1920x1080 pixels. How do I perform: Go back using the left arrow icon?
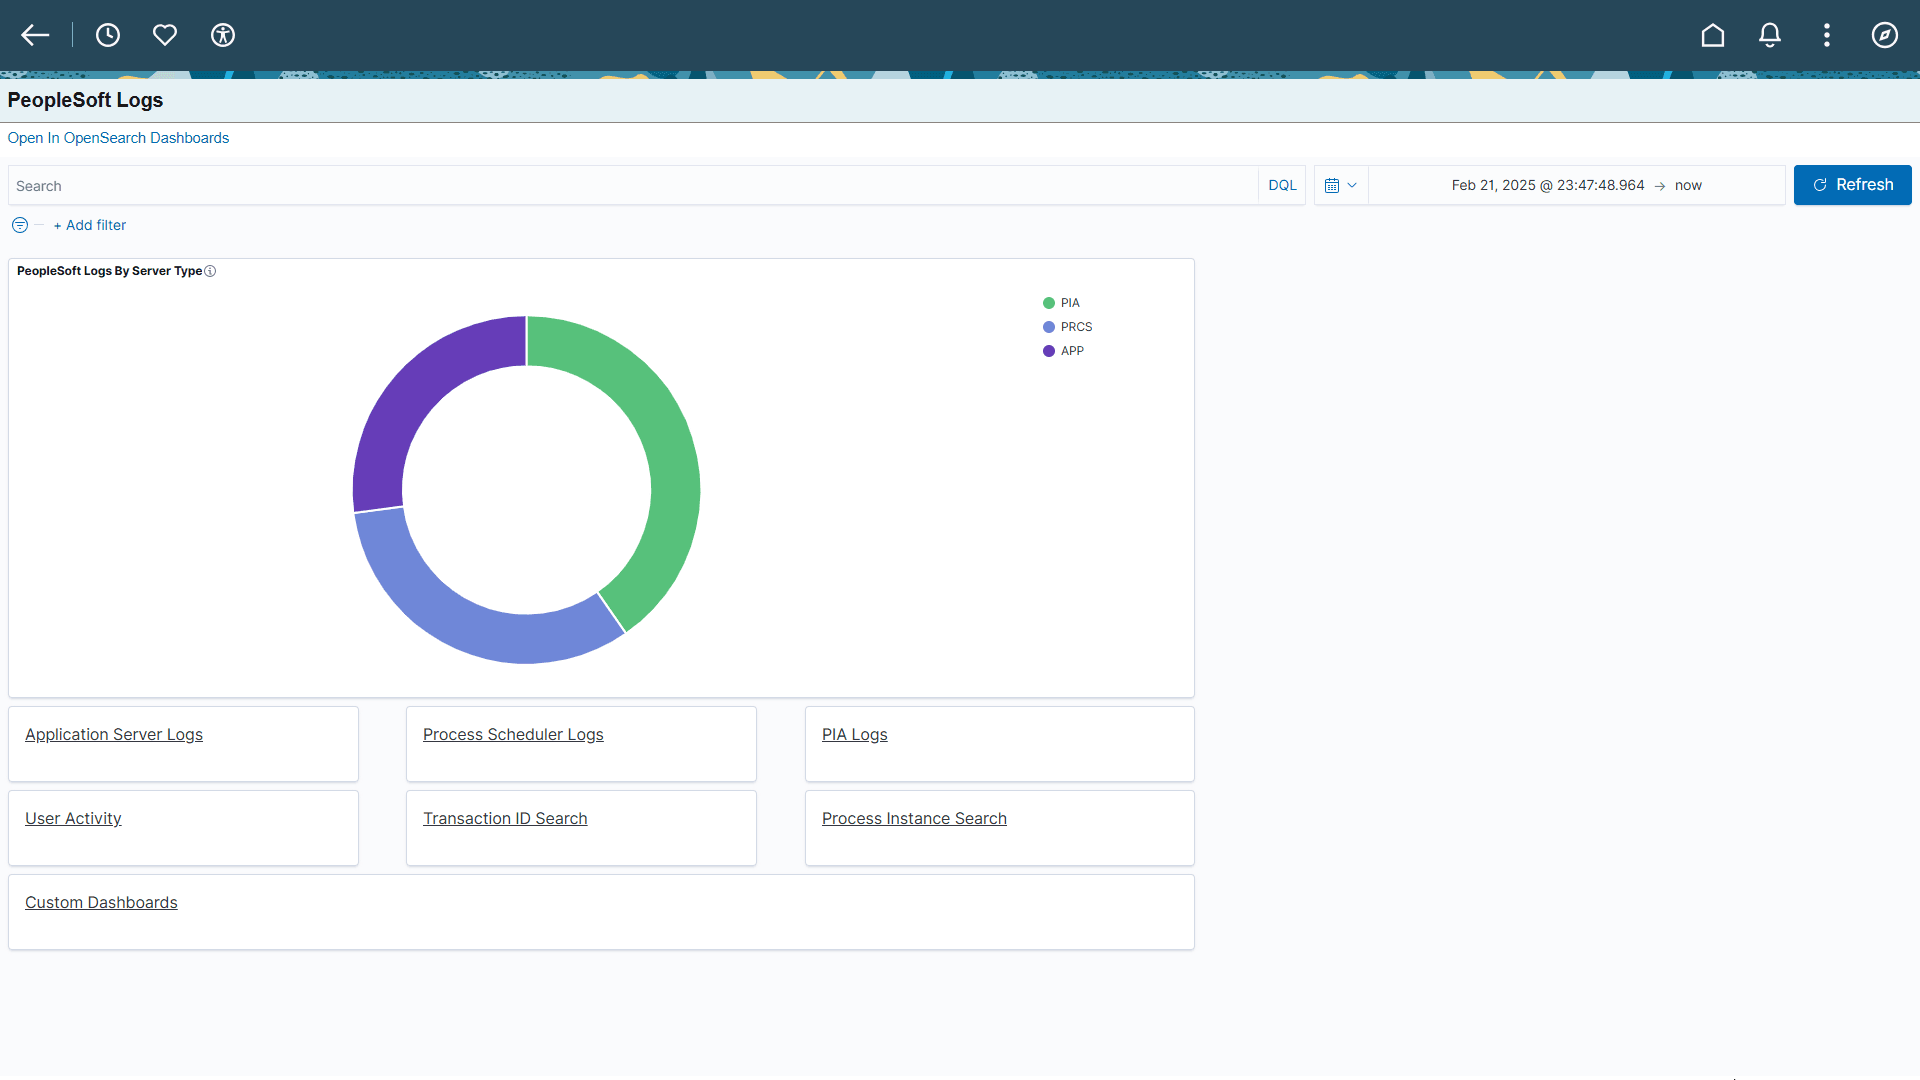[x=35, y=35]
